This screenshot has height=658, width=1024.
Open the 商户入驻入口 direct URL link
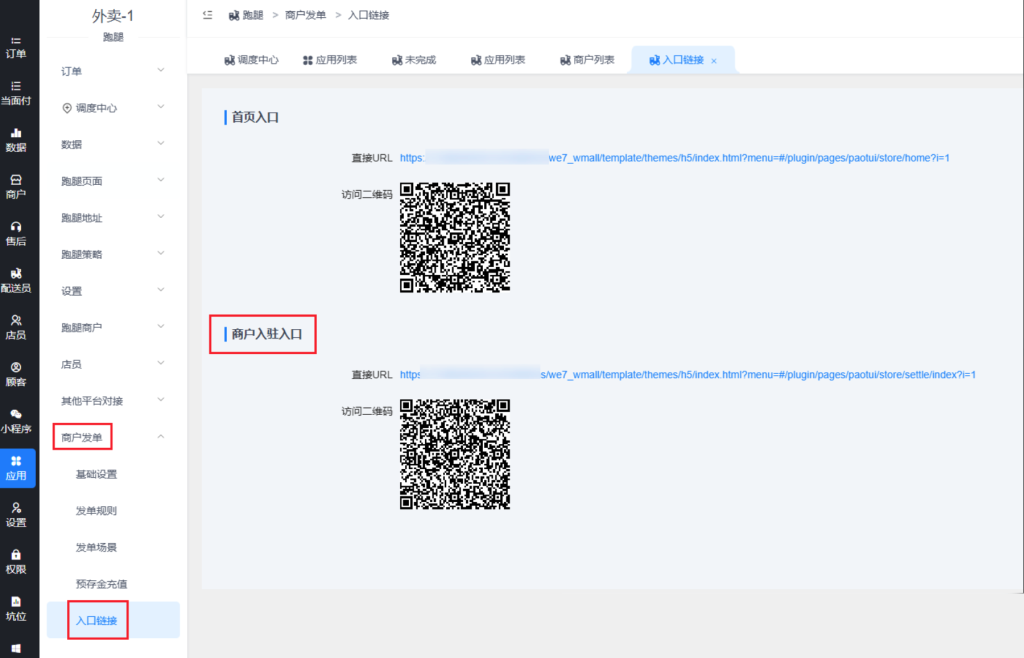(x=687, y=375)
